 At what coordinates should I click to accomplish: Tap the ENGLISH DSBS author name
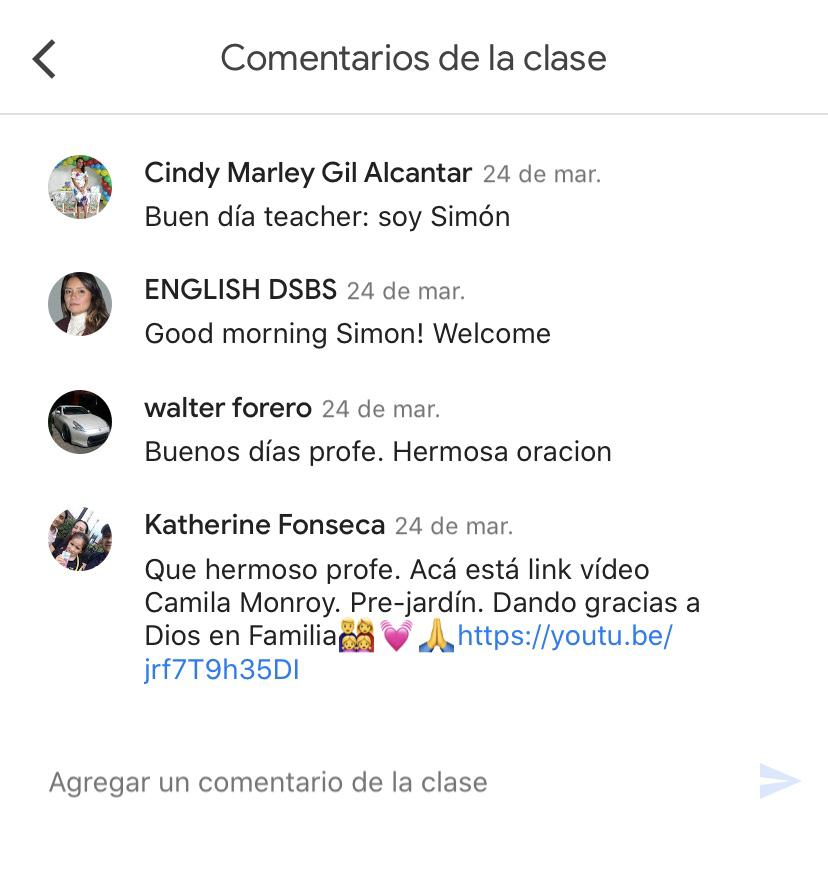point(240,290)
